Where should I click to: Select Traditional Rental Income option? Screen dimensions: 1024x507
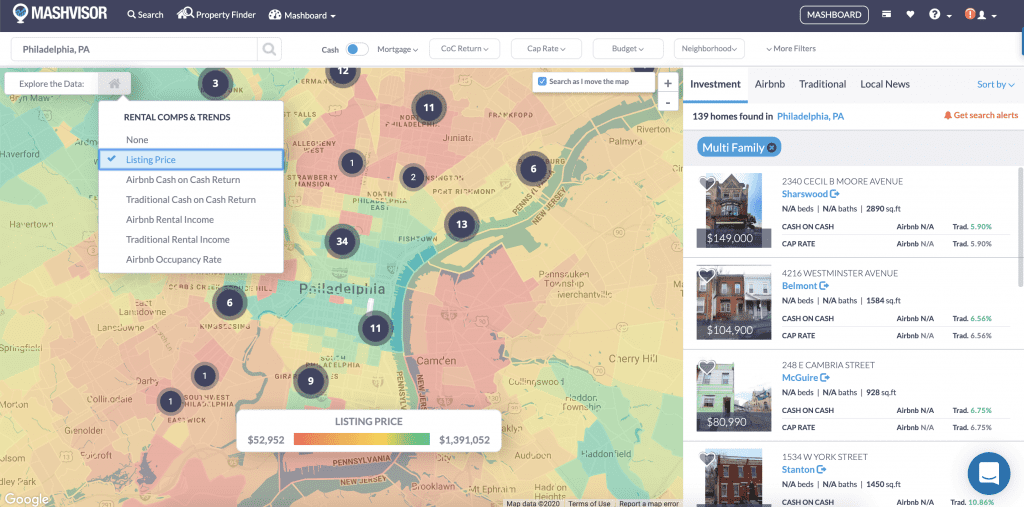(x=178, y=240)
